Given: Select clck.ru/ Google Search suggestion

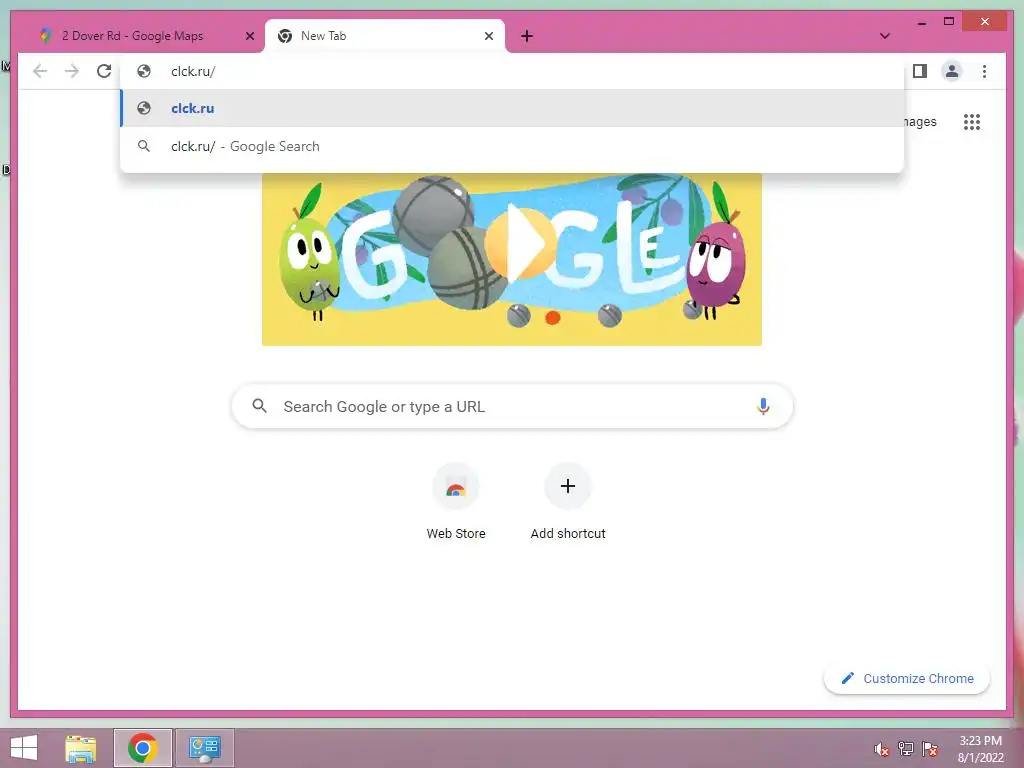Looking at the screenshot, I should pos(512,146).
